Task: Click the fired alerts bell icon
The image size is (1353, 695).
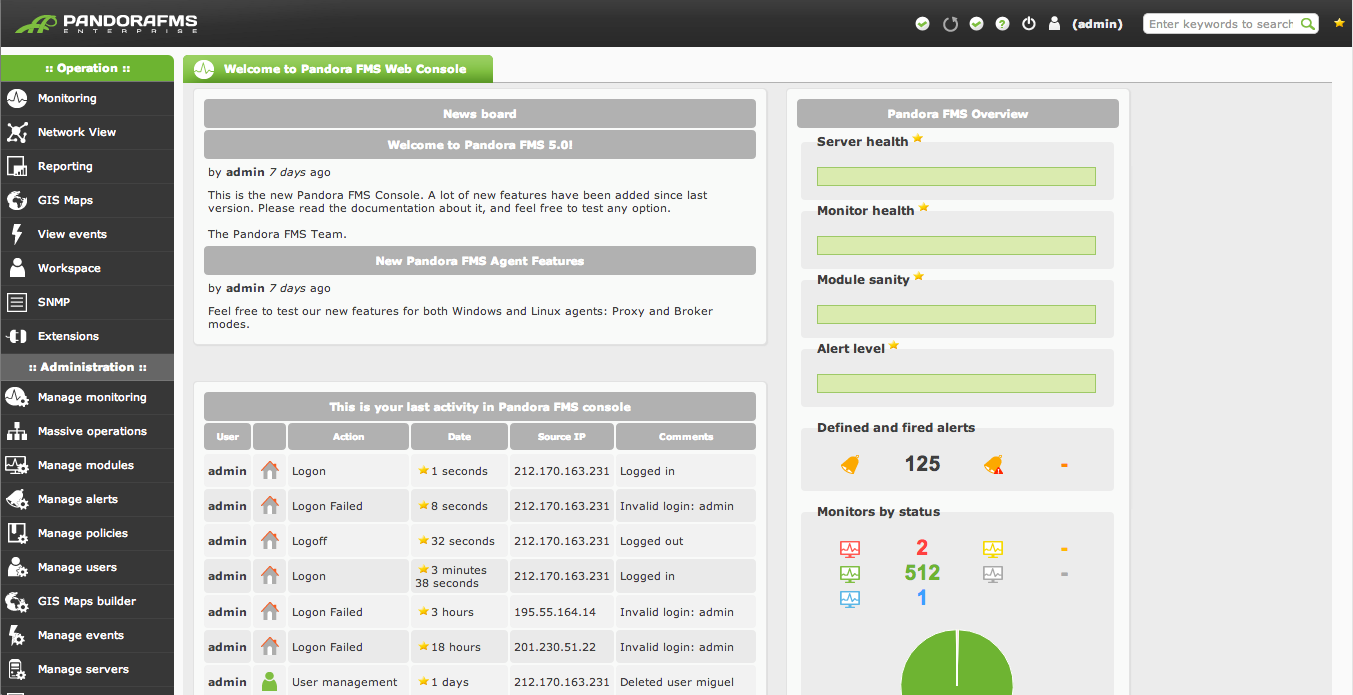Action: (993, 464)
